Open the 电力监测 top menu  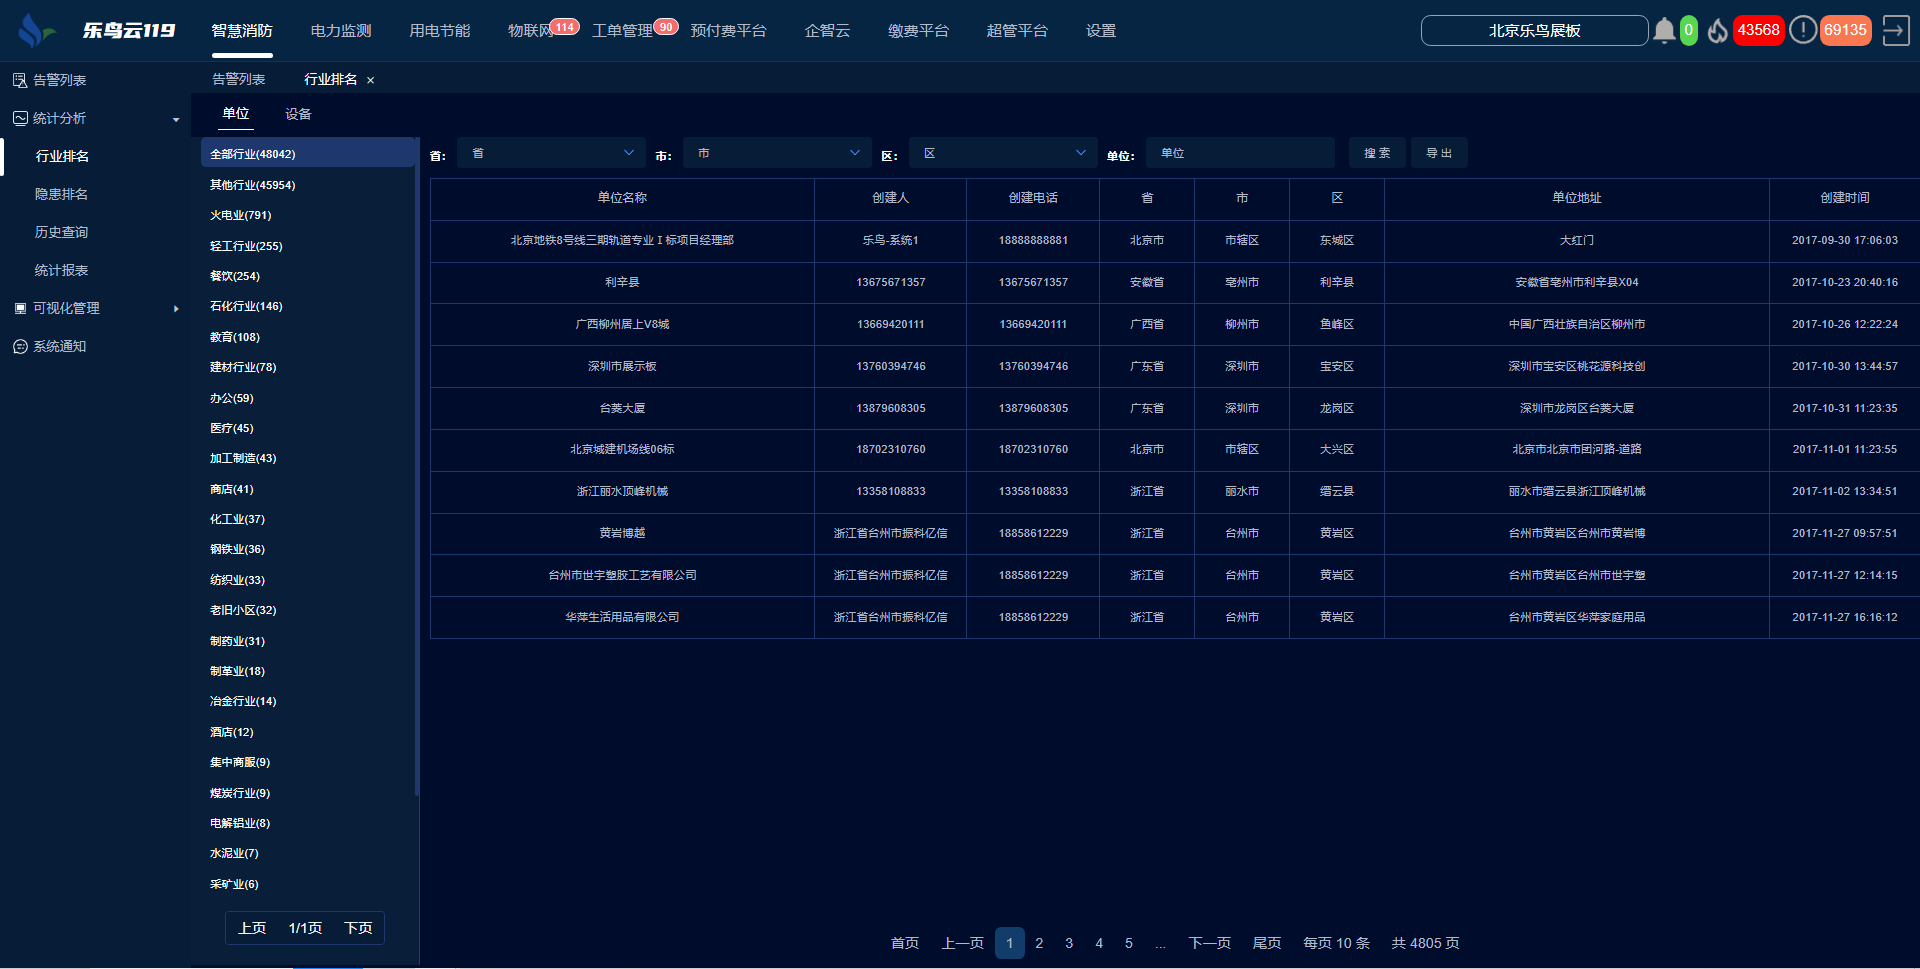coord(341,31)
